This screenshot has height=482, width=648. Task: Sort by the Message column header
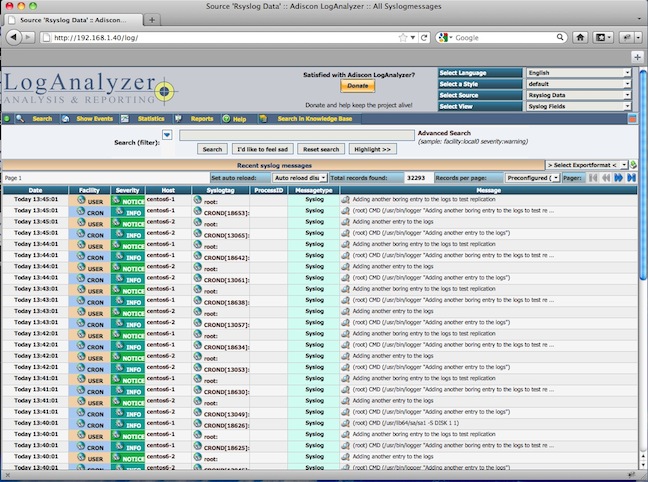(x=488, y=190)
